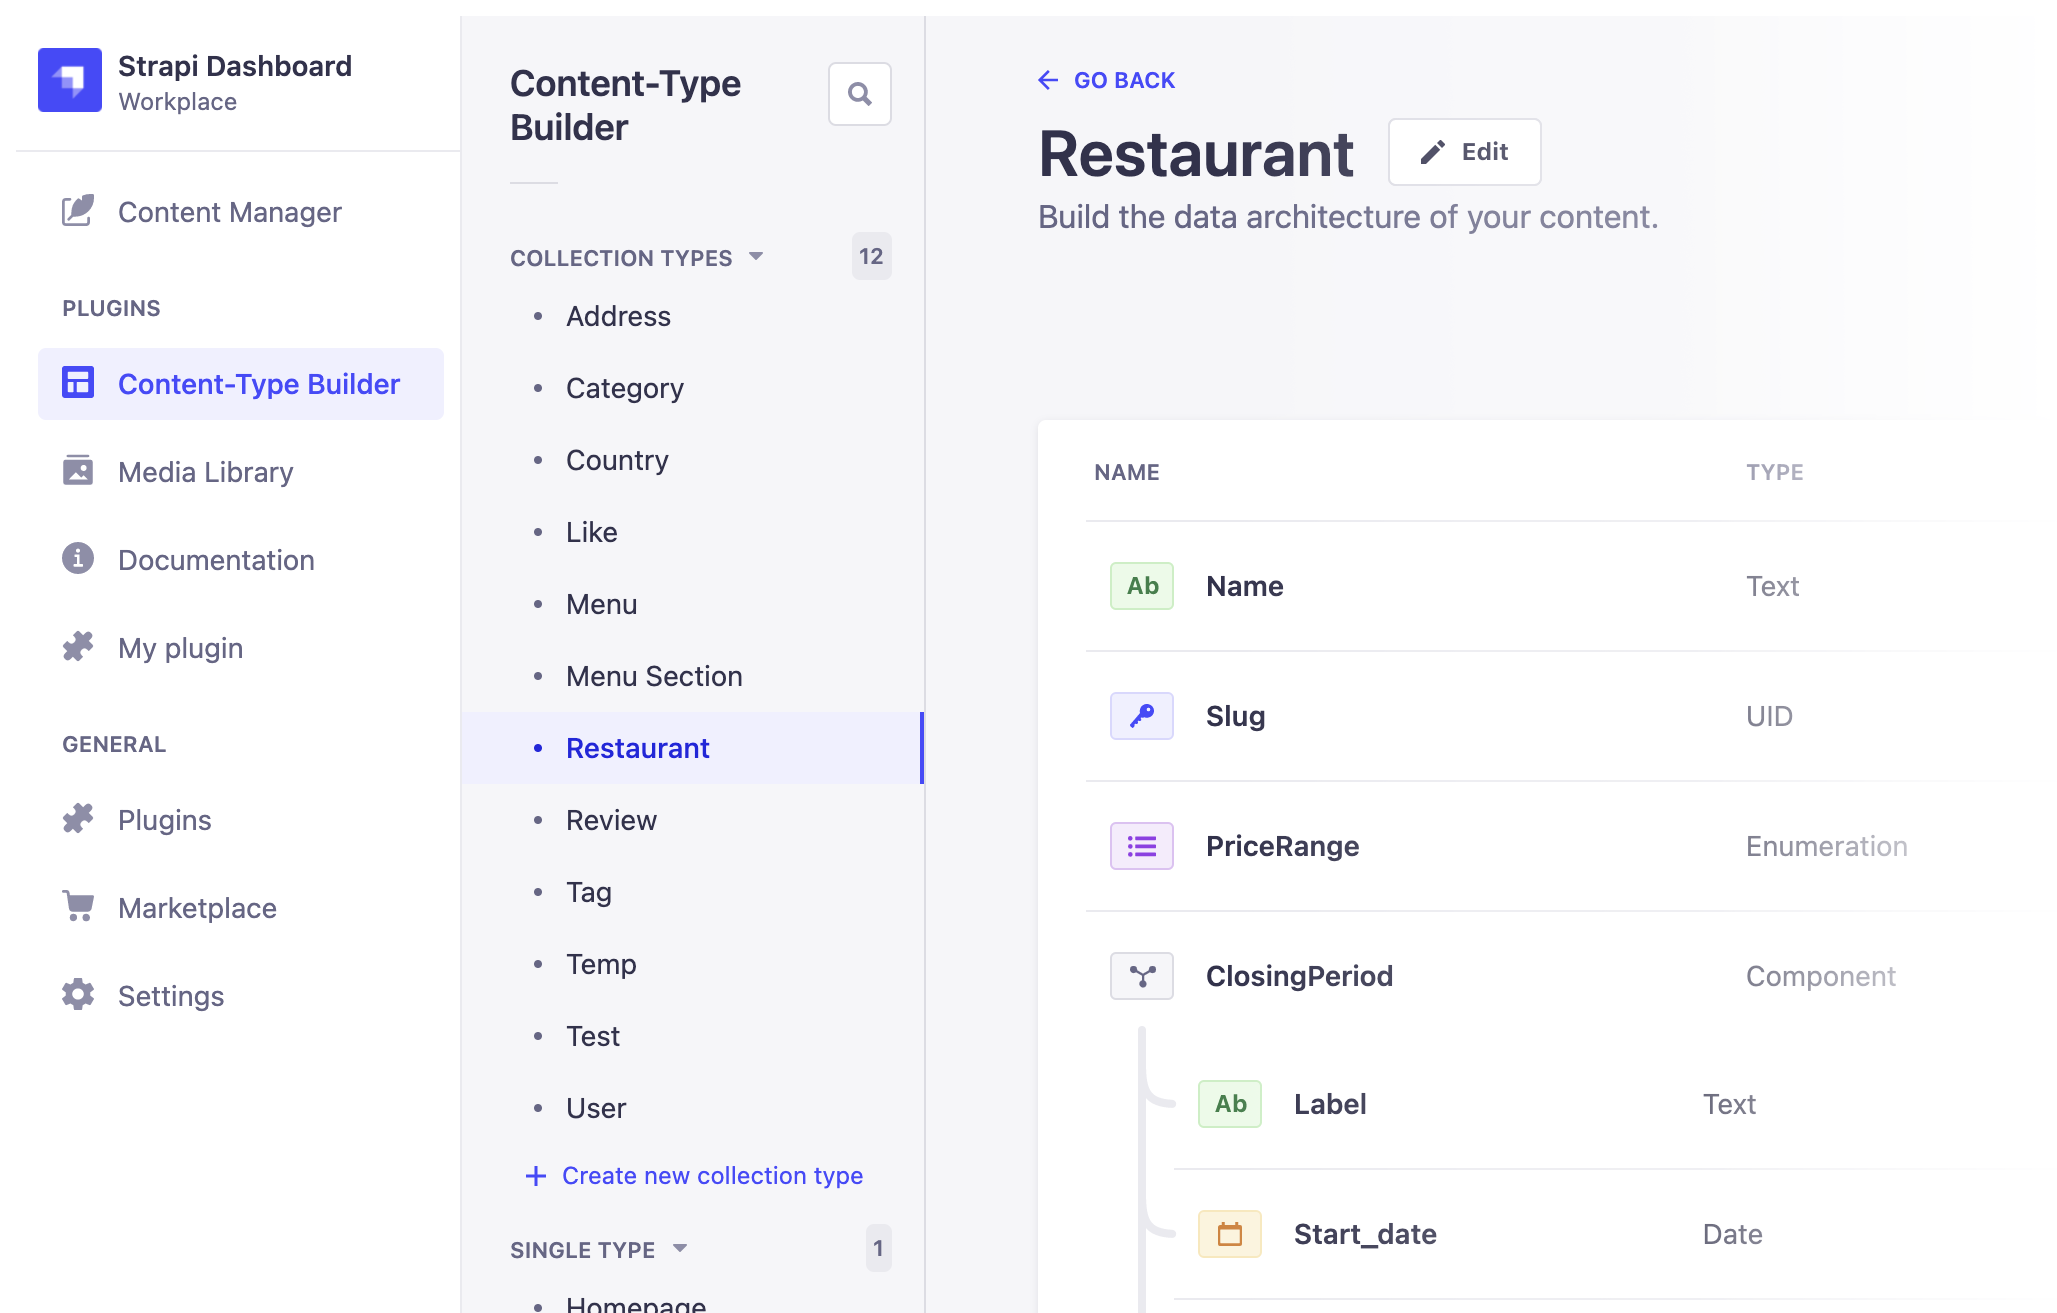2057x1313 pixels.
Task: Click the Slug field label
Action: pyautogui.click(x=1236, y=717)
